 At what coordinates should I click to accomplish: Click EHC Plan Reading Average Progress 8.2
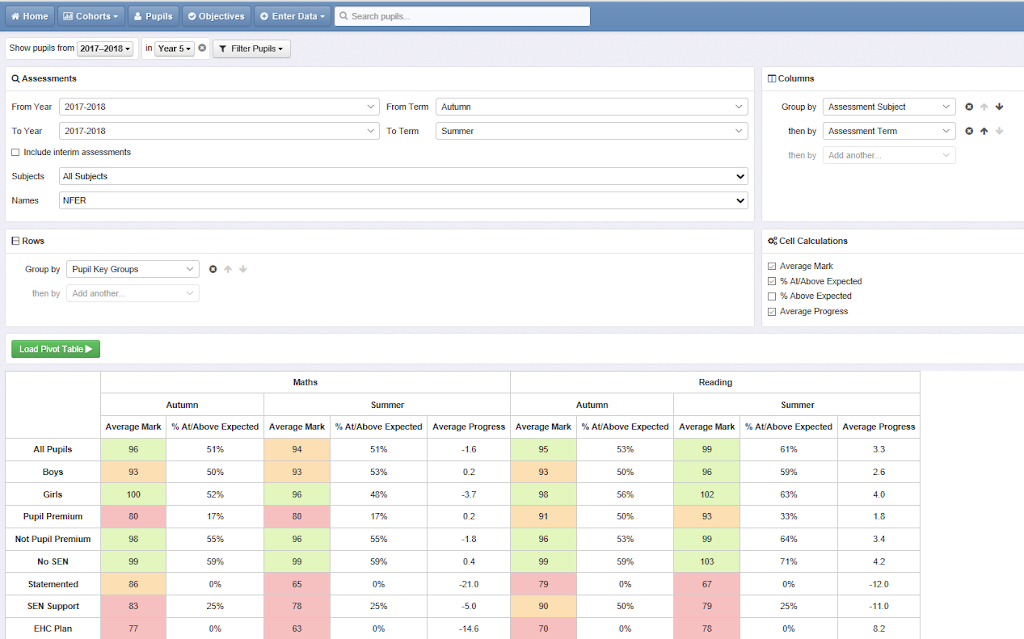coord(879,629)
